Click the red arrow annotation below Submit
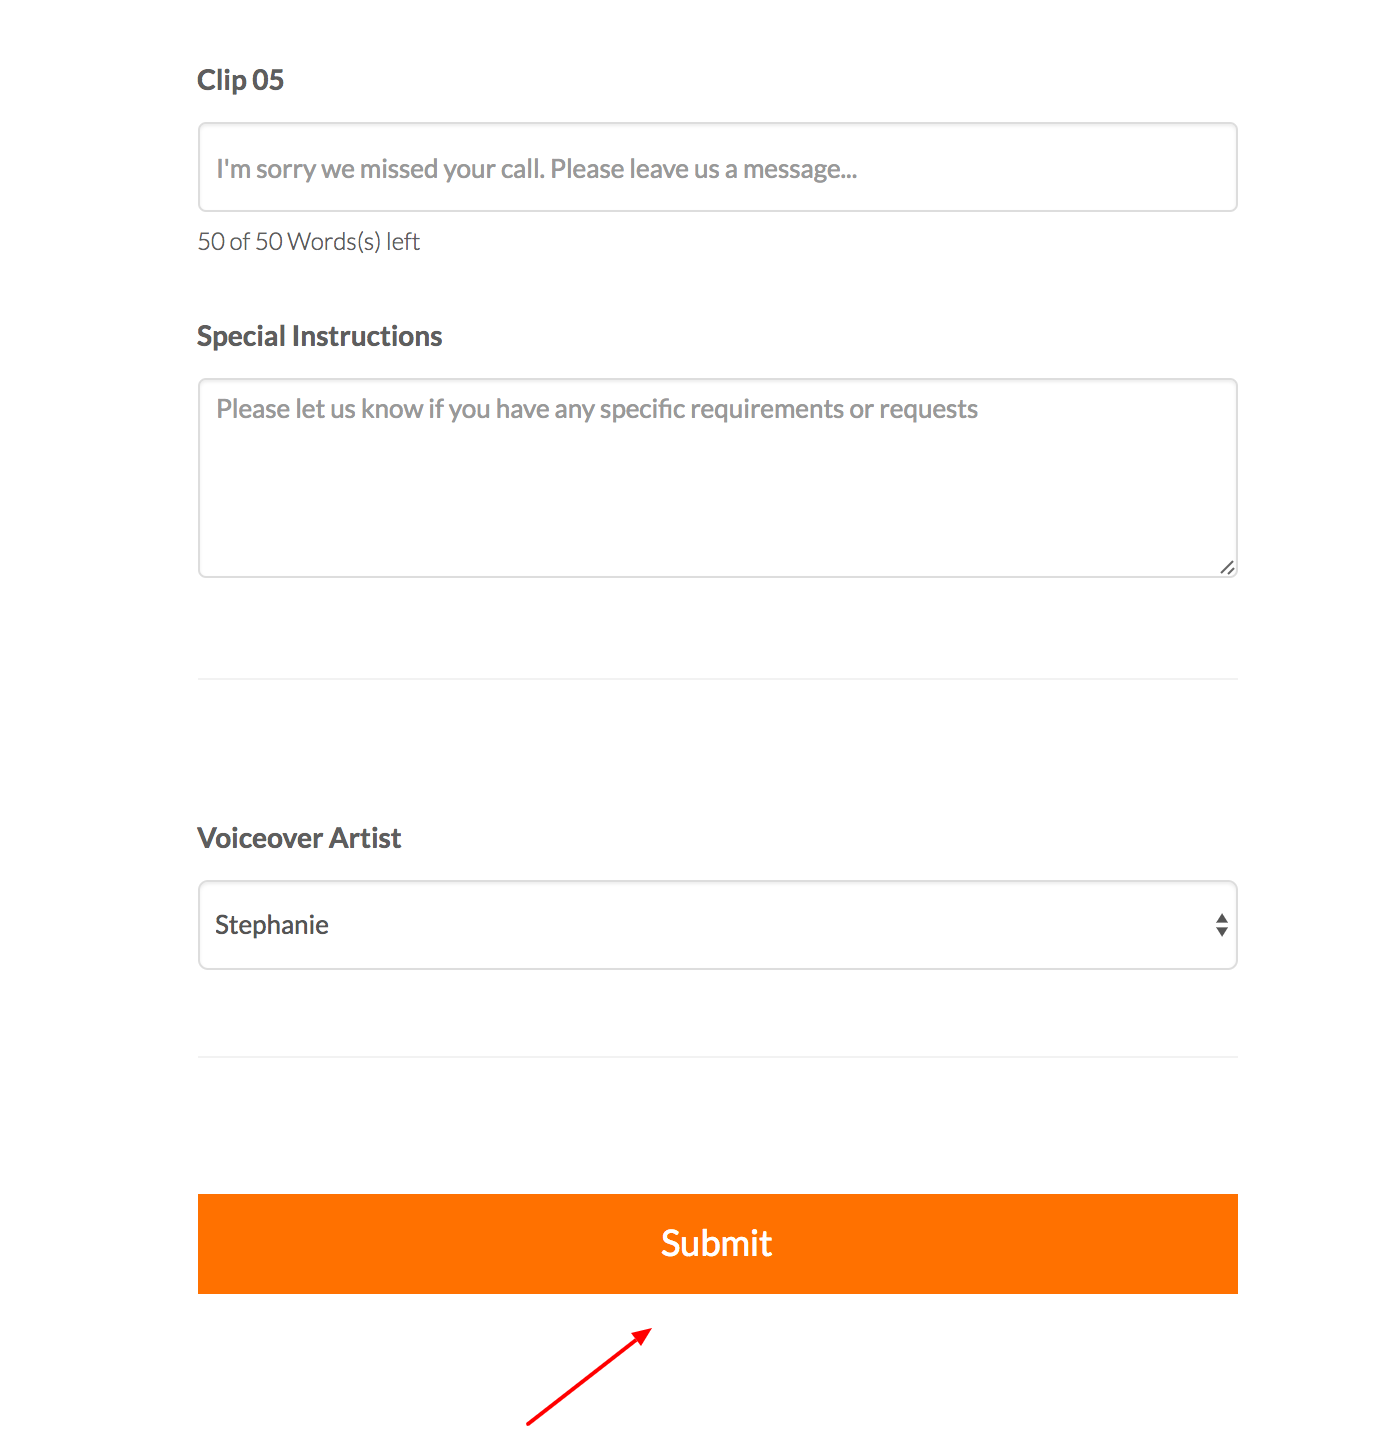1400x1440 pixels. 589,1376
